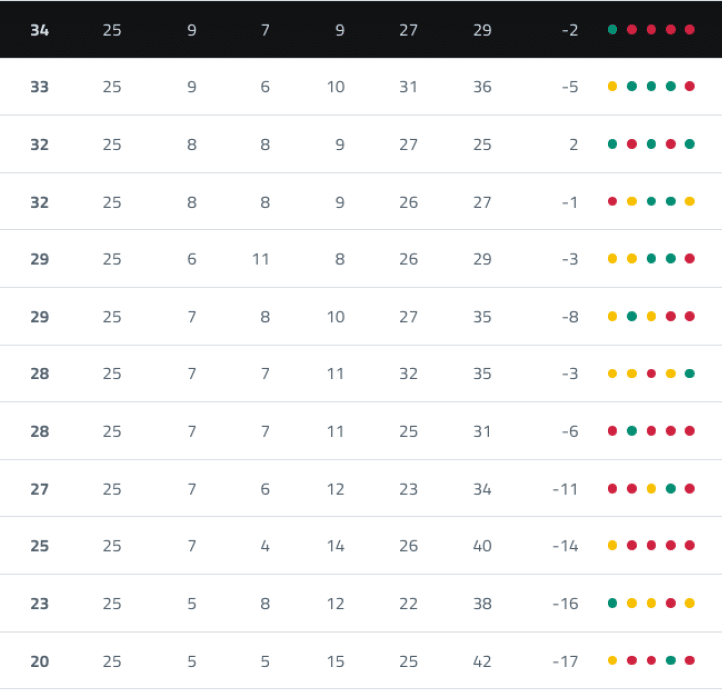This screenshot has height=699, width=722.
Task: Click the 40 goals conceded value
Action: (482, 546)
